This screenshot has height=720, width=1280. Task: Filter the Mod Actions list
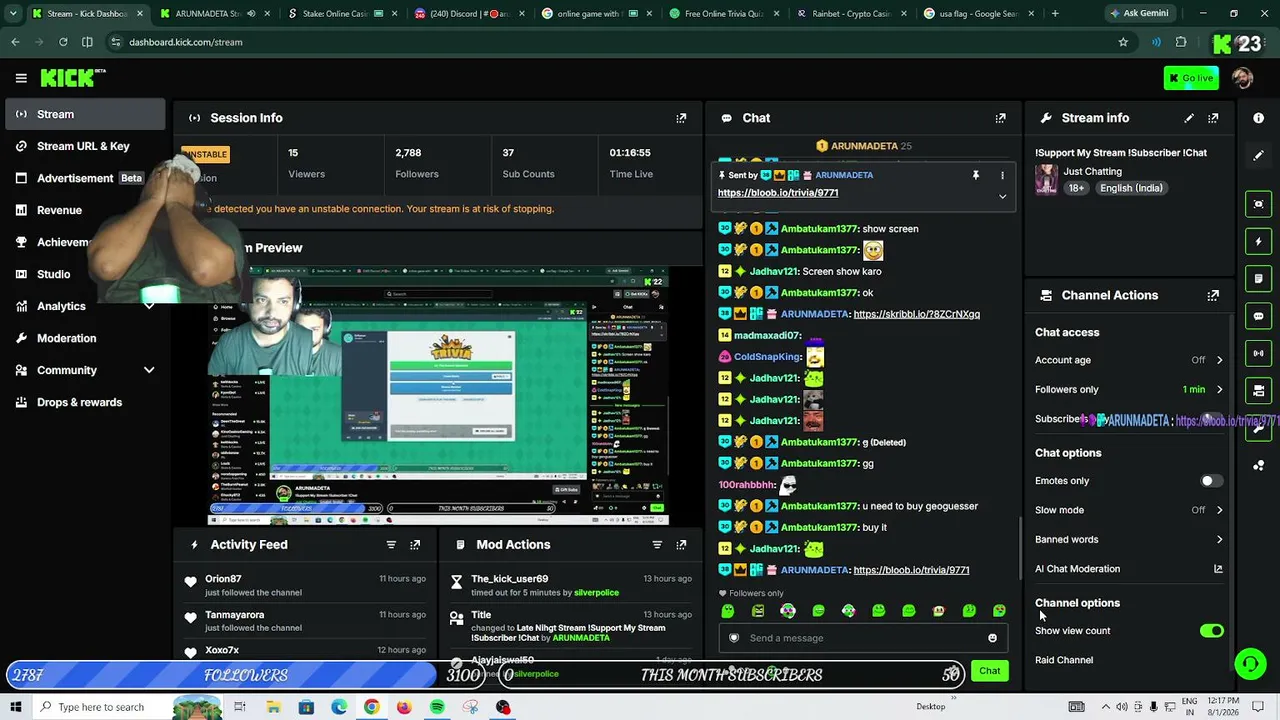tap(657, 545)
